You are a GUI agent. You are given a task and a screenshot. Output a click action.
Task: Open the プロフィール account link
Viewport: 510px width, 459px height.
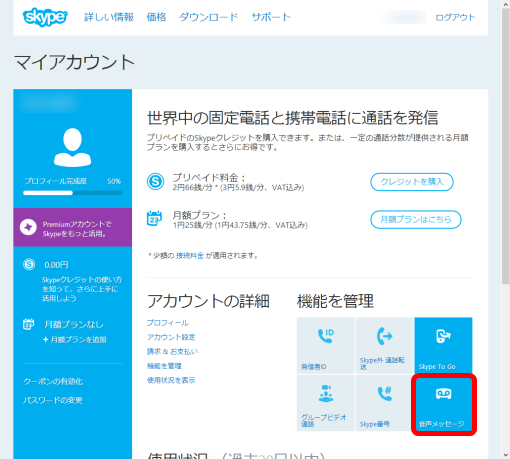pyautogui.click(x=168, y=323)
